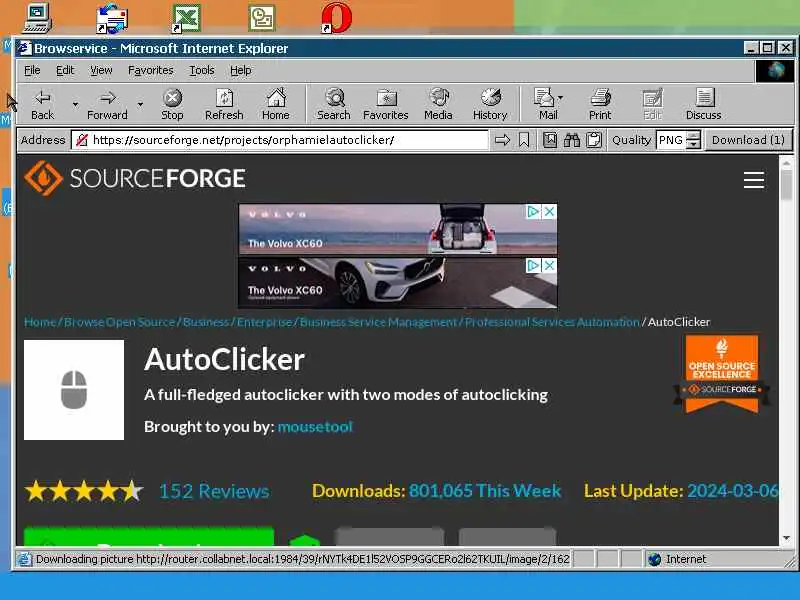Open the SourceForge hamburger menu

point(754,180)
